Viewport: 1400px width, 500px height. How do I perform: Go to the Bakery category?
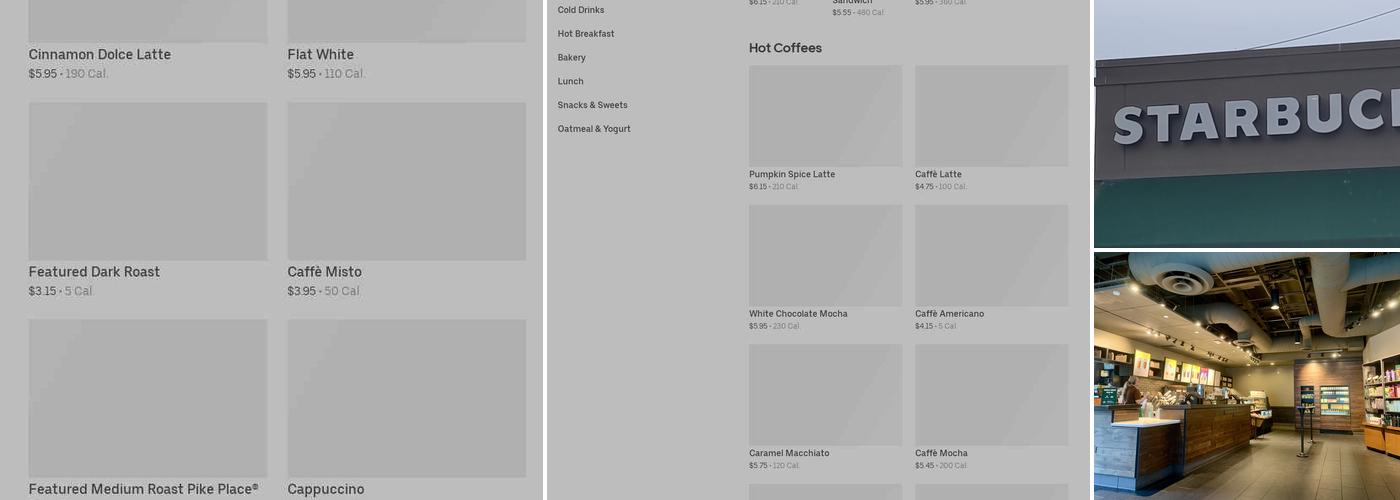572,58
